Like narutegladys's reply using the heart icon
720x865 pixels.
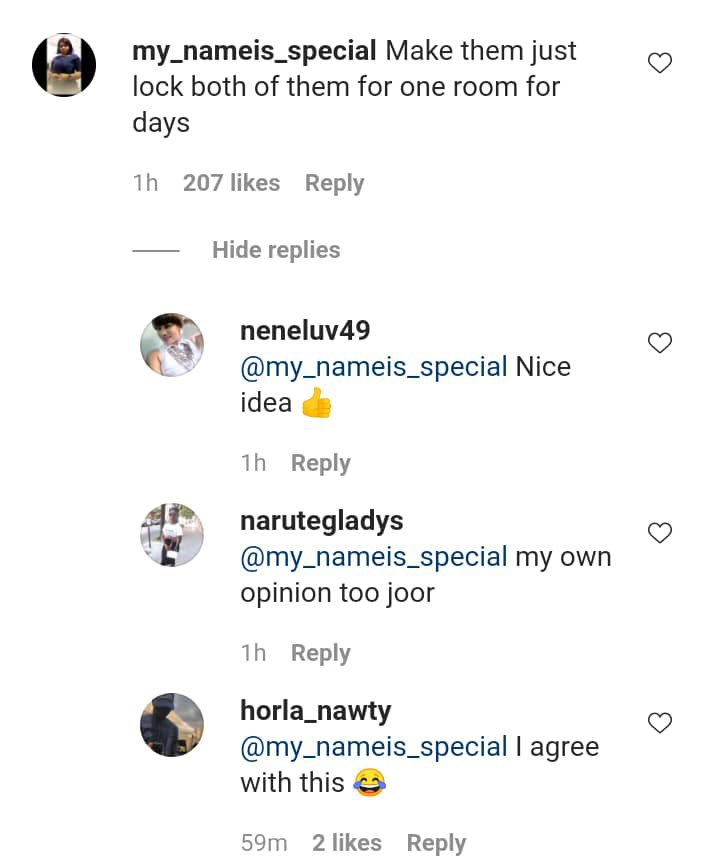659,533
